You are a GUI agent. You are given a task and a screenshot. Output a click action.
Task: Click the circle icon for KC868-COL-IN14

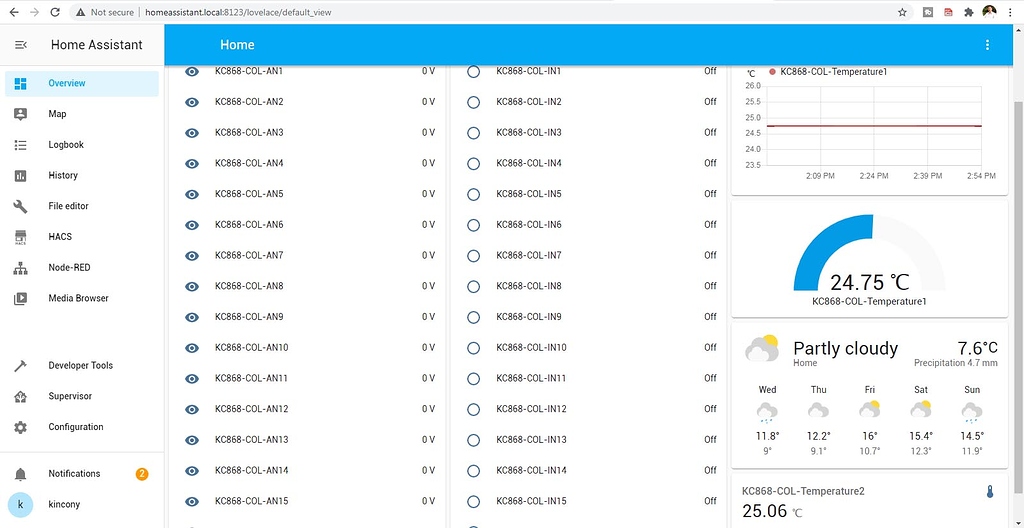click(x=473, y=471)
